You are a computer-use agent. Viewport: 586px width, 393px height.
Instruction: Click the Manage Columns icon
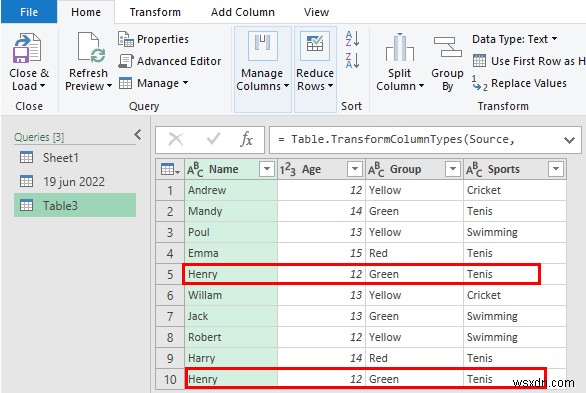[263, 46]
